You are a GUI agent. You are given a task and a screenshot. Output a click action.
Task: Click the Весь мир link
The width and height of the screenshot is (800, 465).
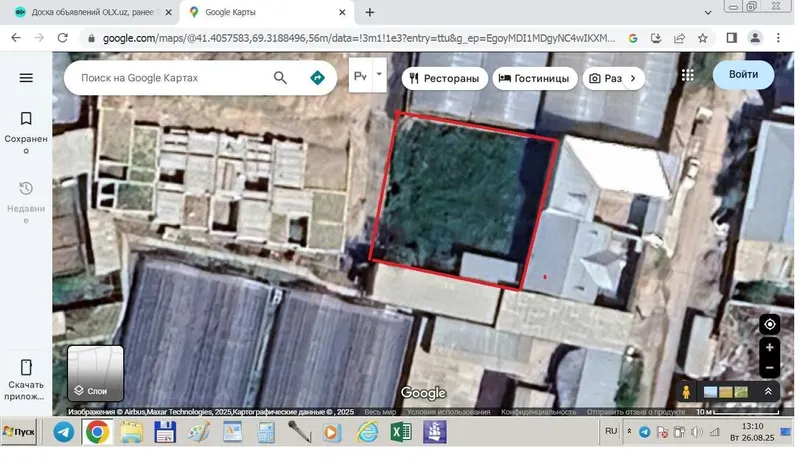click(380, 411)
